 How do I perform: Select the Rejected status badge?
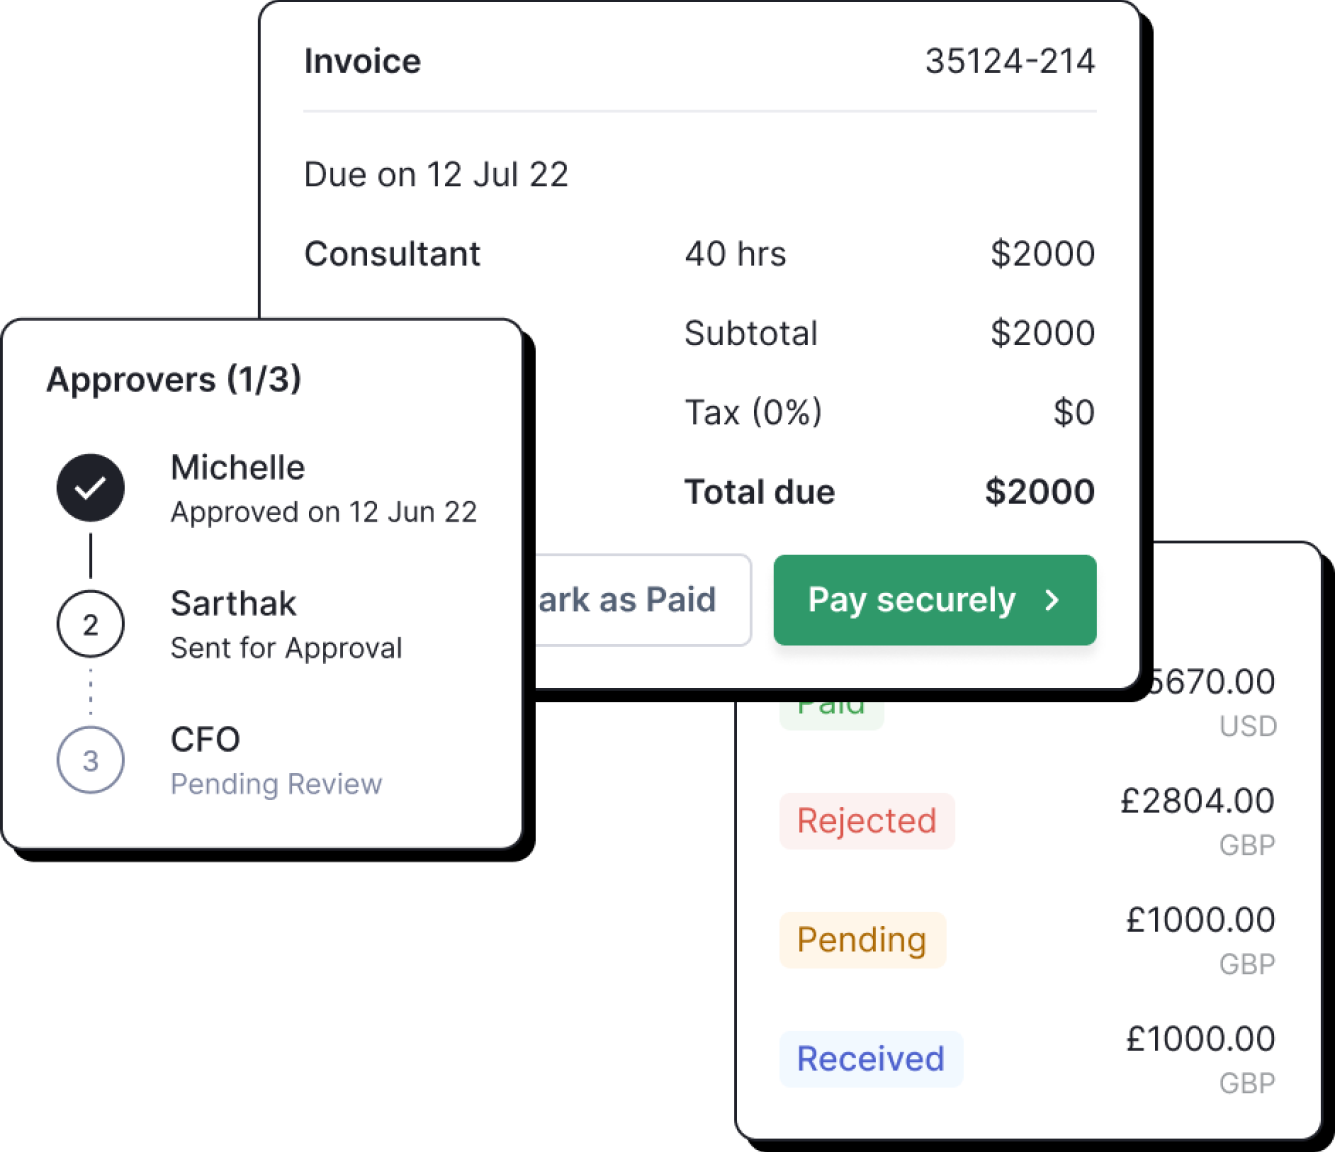tap(866, 821)
